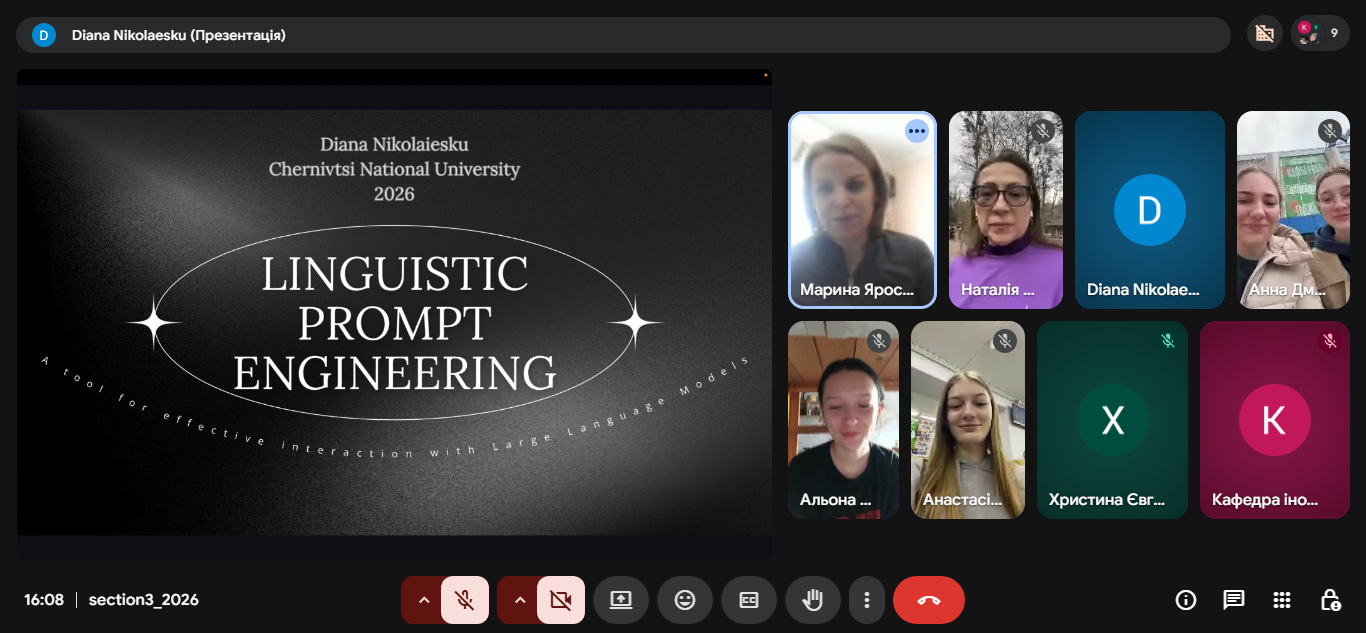Select Христина Євг... avatar tile
This screenshot has width=1366, height=633.
pos(1112,420)
